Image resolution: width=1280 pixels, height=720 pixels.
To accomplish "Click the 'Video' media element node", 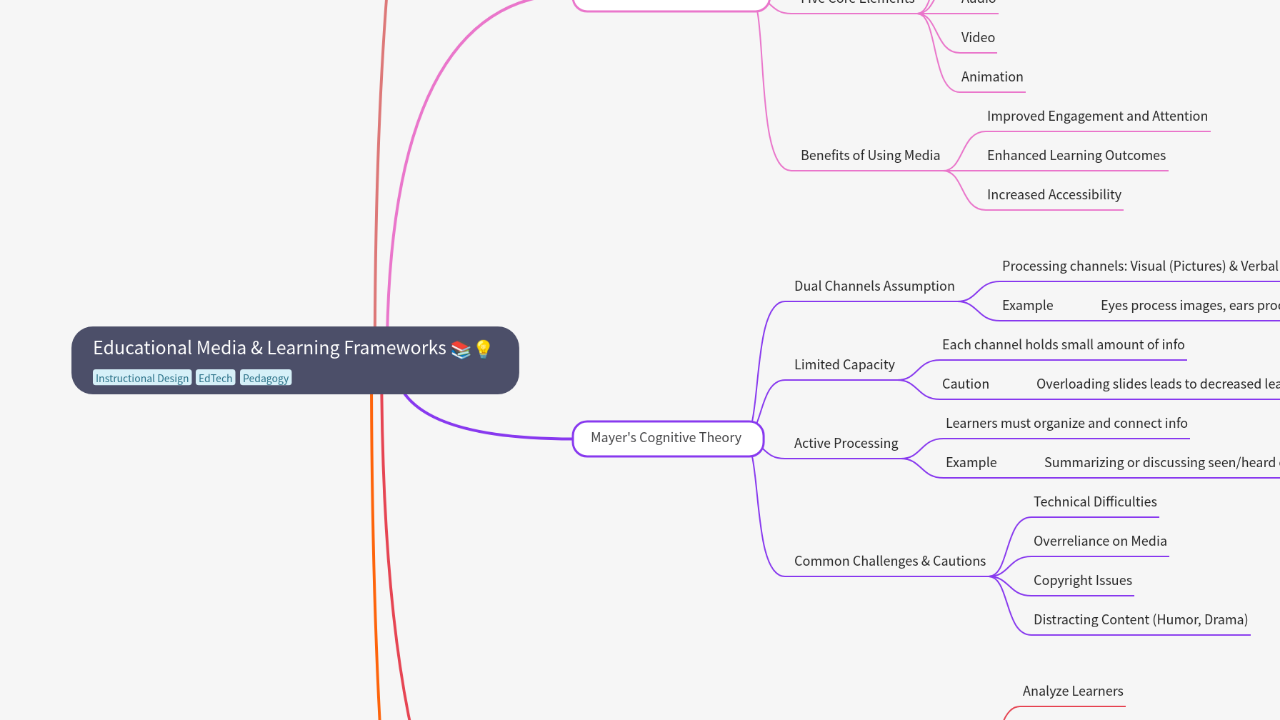I will click(x=977, y=37).
